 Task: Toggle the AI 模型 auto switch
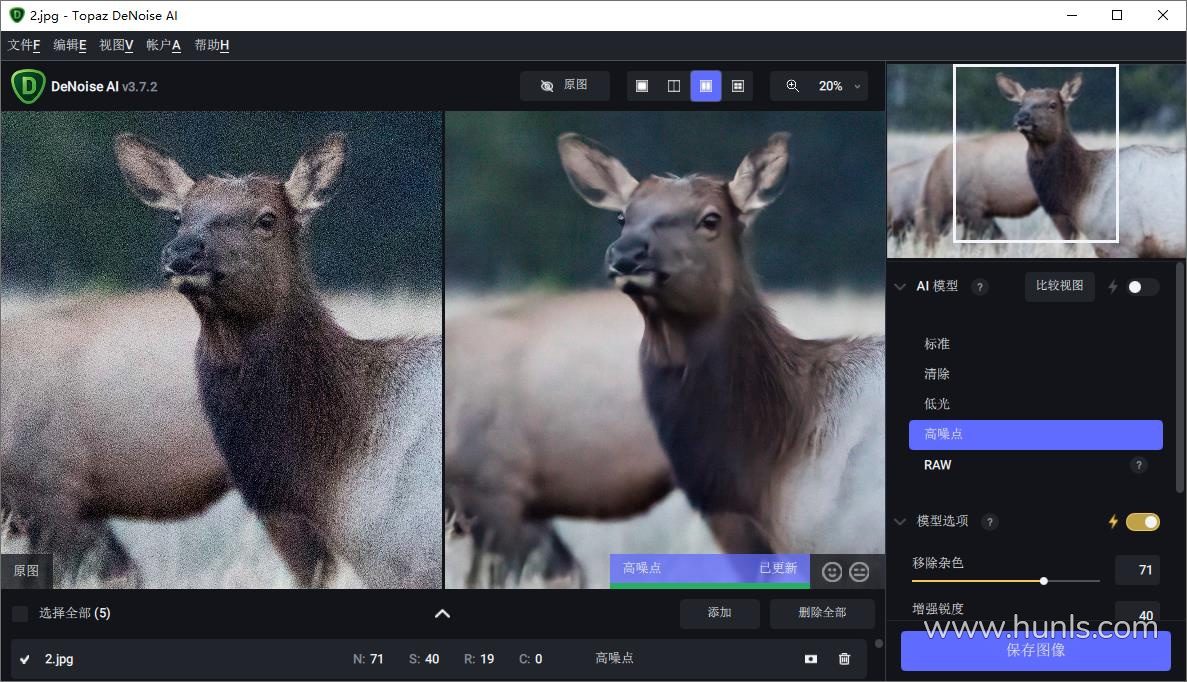(x=1142, y=287)
